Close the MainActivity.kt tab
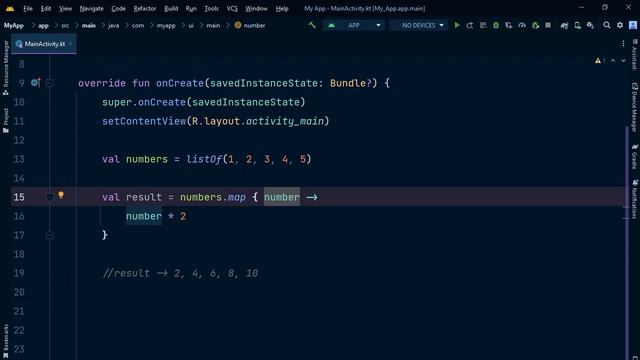Screen dimensions: 640x360 [71, 44]
